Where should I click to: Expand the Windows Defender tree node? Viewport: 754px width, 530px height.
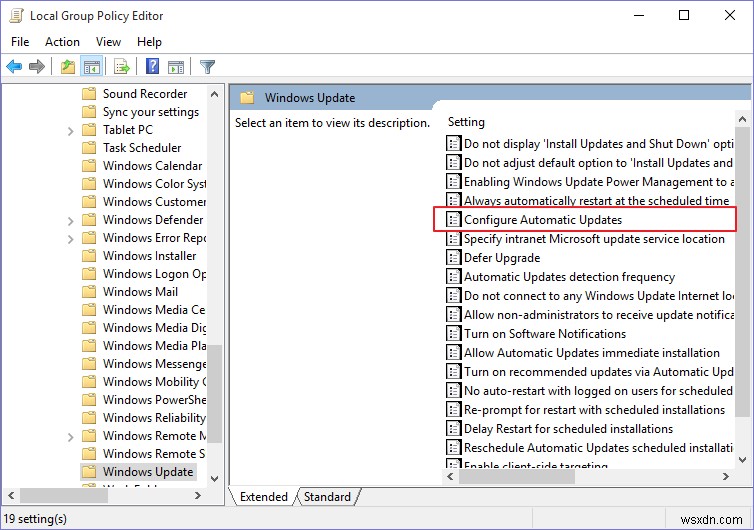point(71,221)
